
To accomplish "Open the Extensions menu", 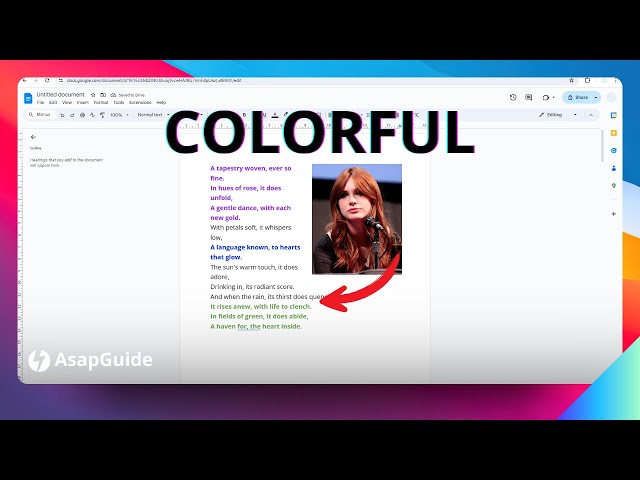I will [140, 102].
